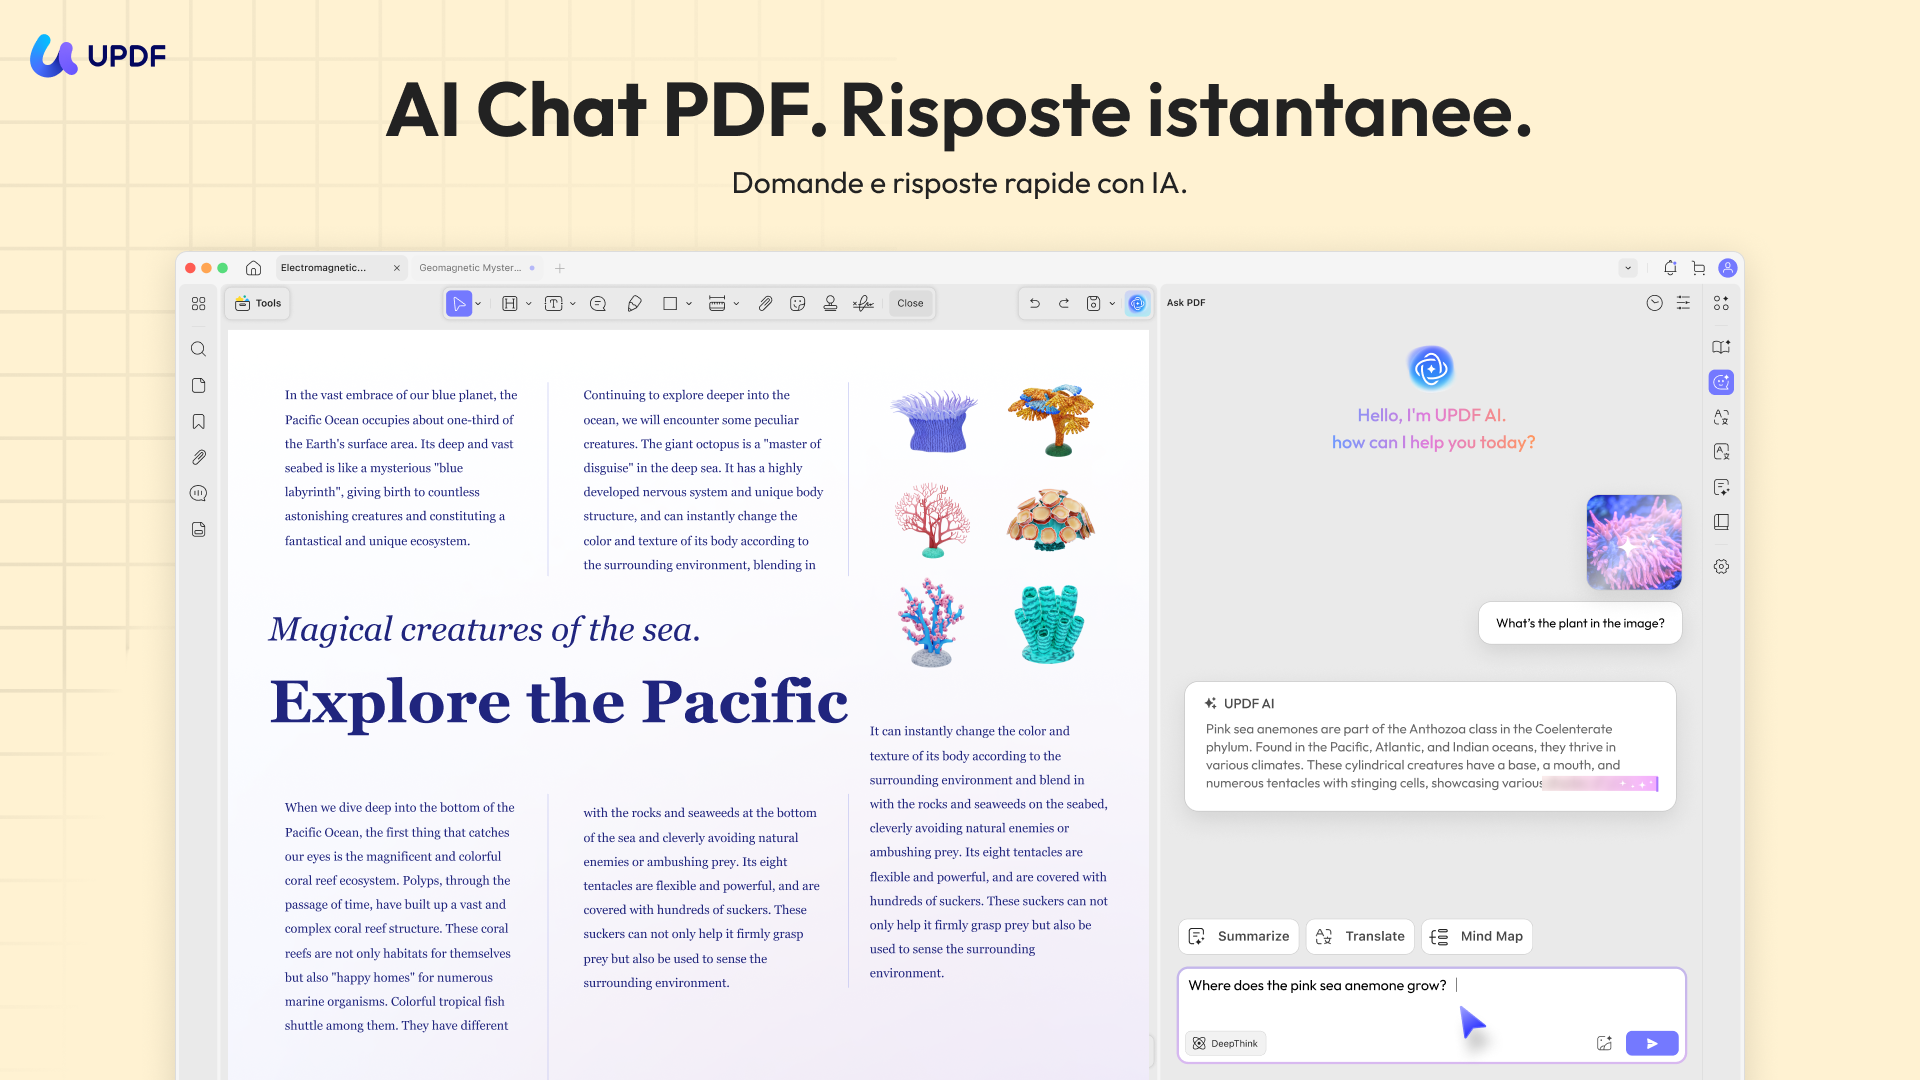Attach an image to chat prompt
This screenshot has width=1920, height=1080.
1604,1043
